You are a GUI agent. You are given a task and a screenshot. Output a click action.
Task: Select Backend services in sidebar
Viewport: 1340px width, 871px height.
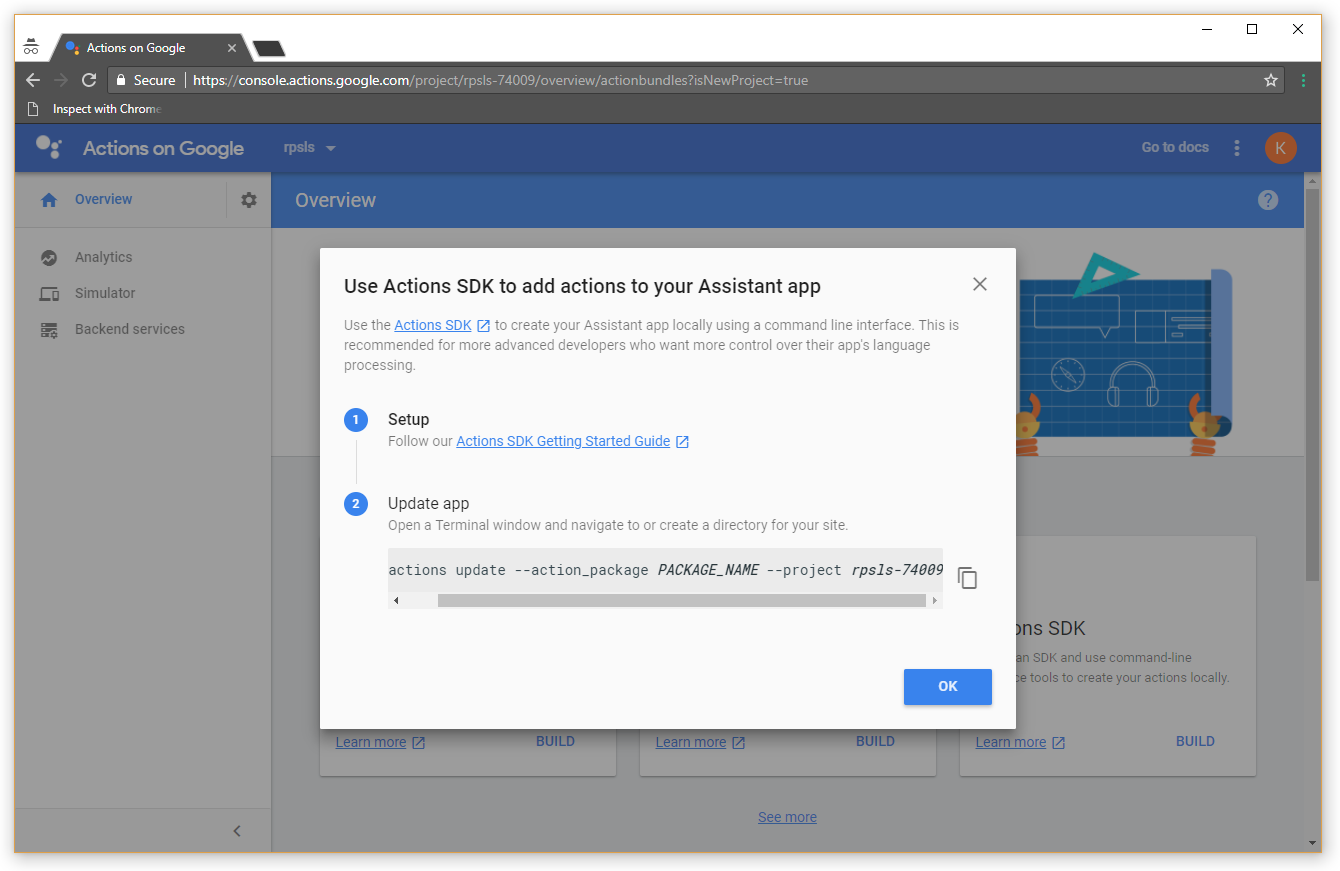129,329
